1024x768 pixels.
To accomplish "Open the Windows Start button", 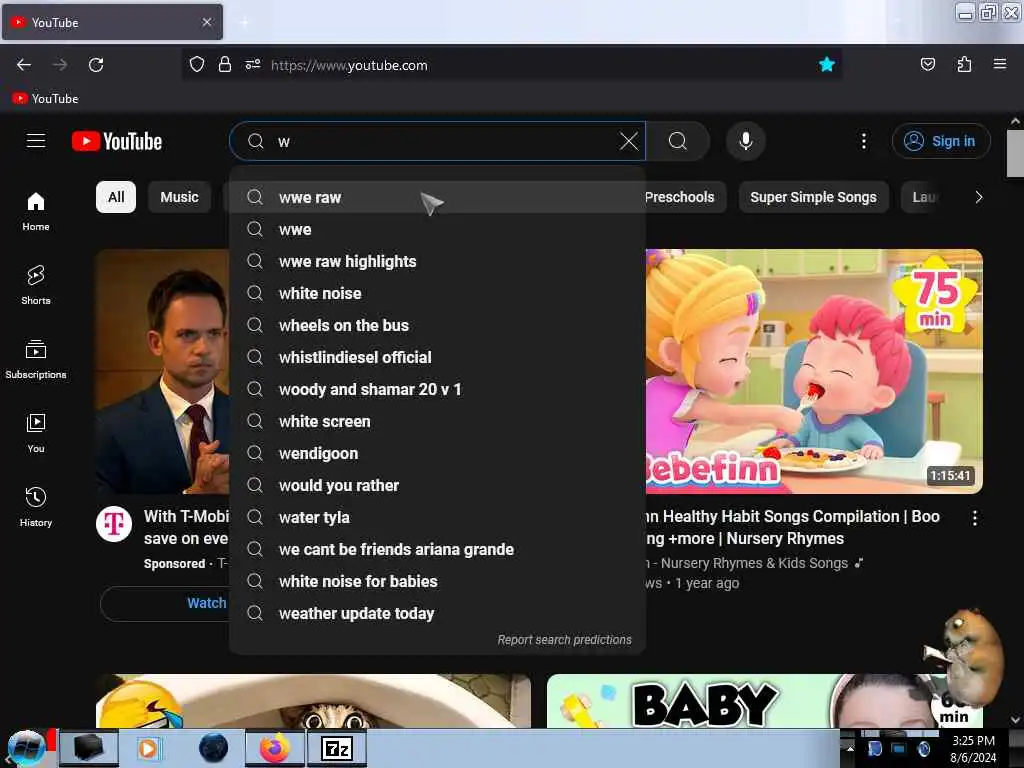I will pyautogui.click(x=27, y=748).
